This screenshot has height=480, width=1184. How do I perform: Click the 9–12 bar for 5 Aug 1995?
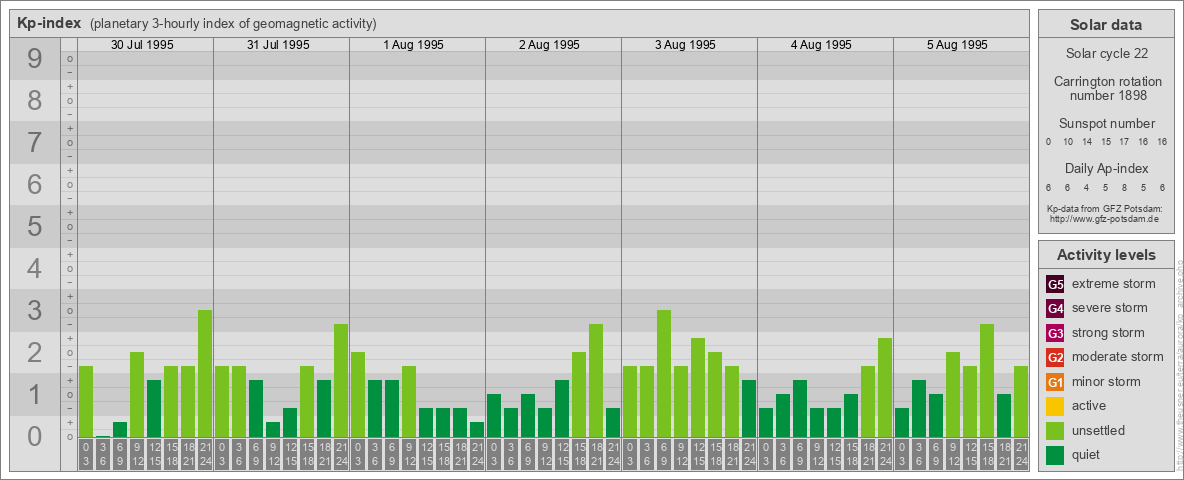pos(952,395)
